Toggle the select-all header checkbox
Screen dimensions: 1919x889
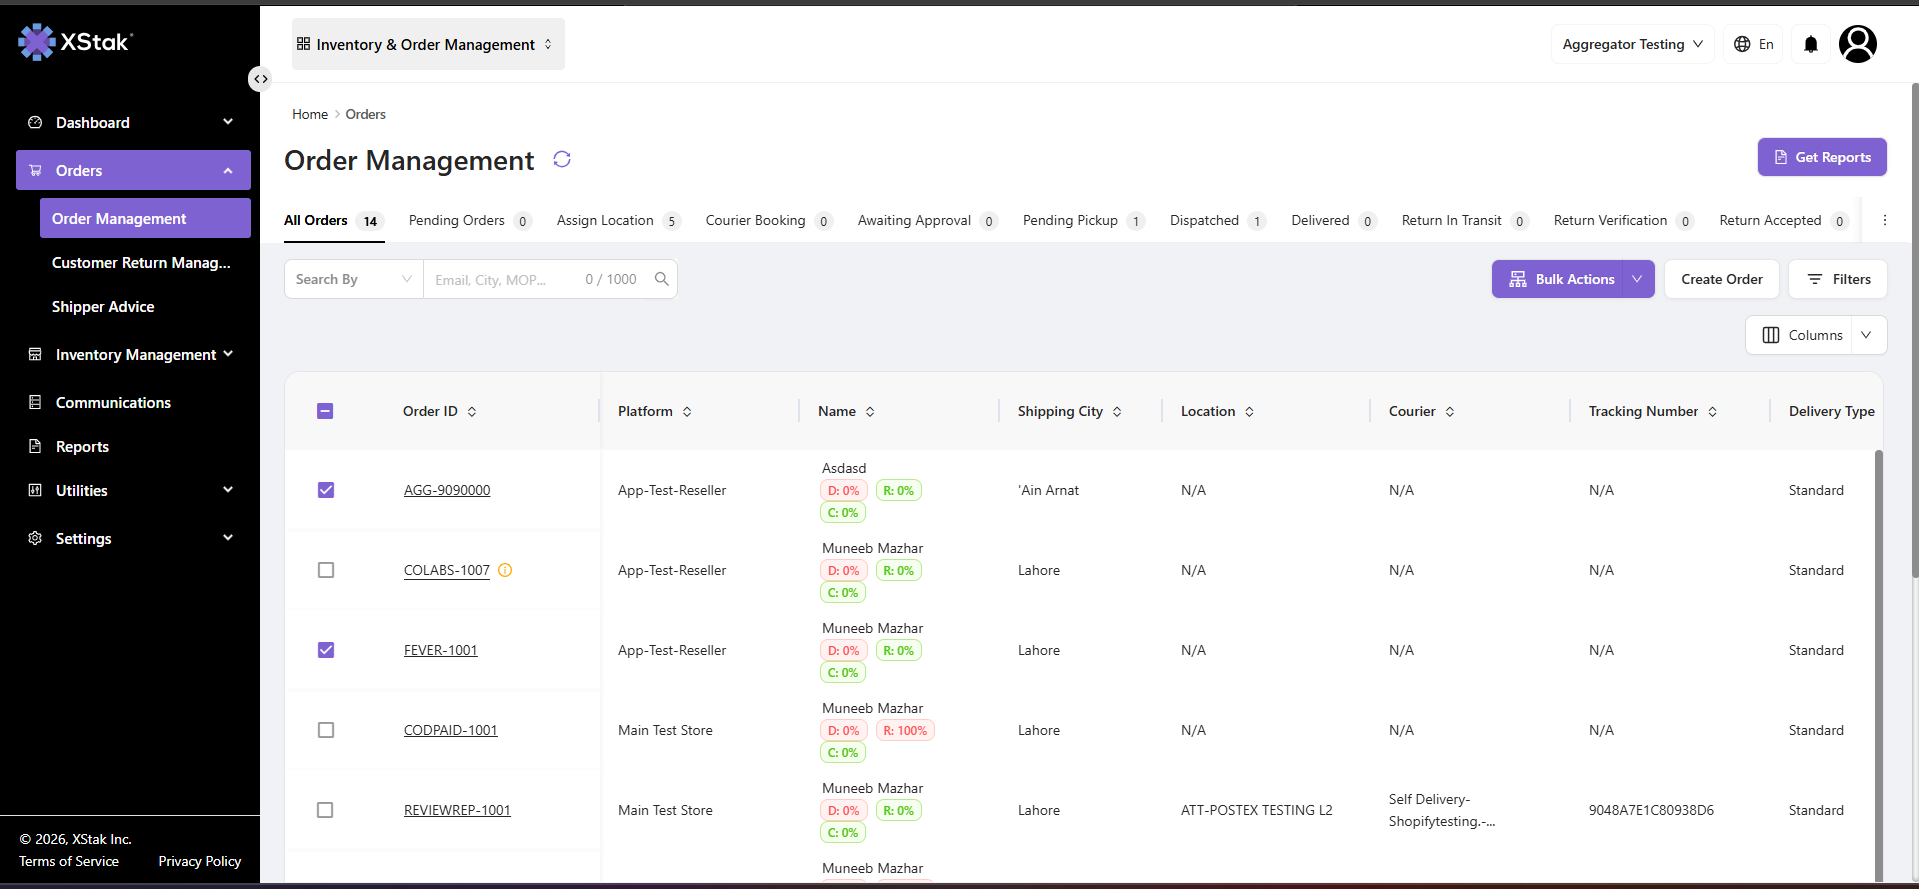point(325,411)
